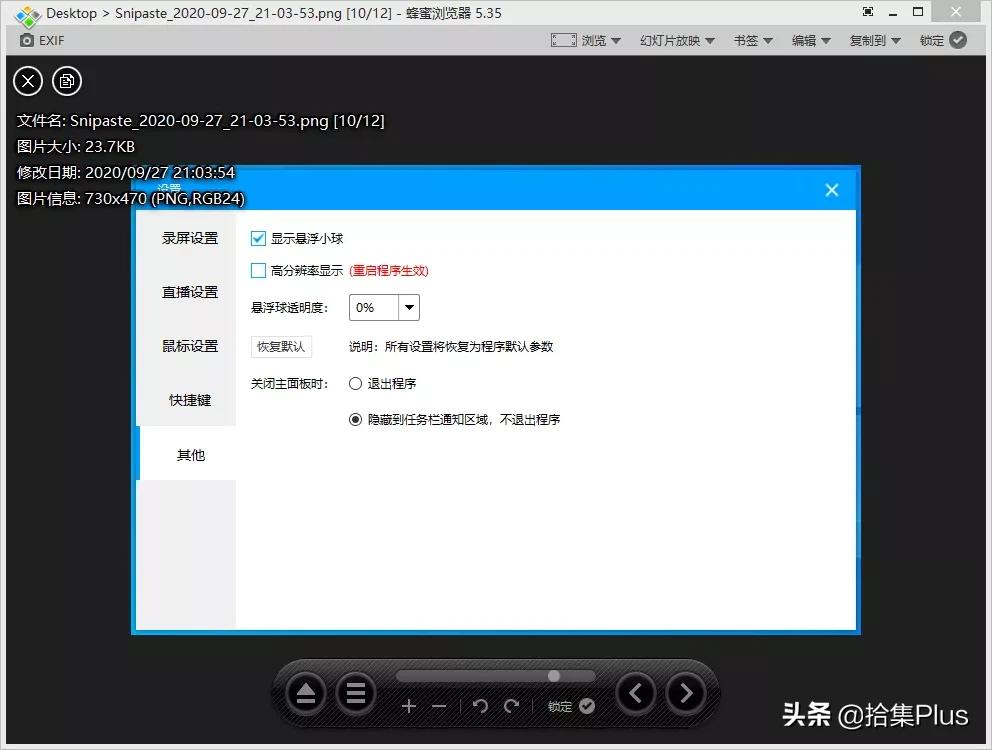
Task: Go to the next image
Action: pos(686,692)
